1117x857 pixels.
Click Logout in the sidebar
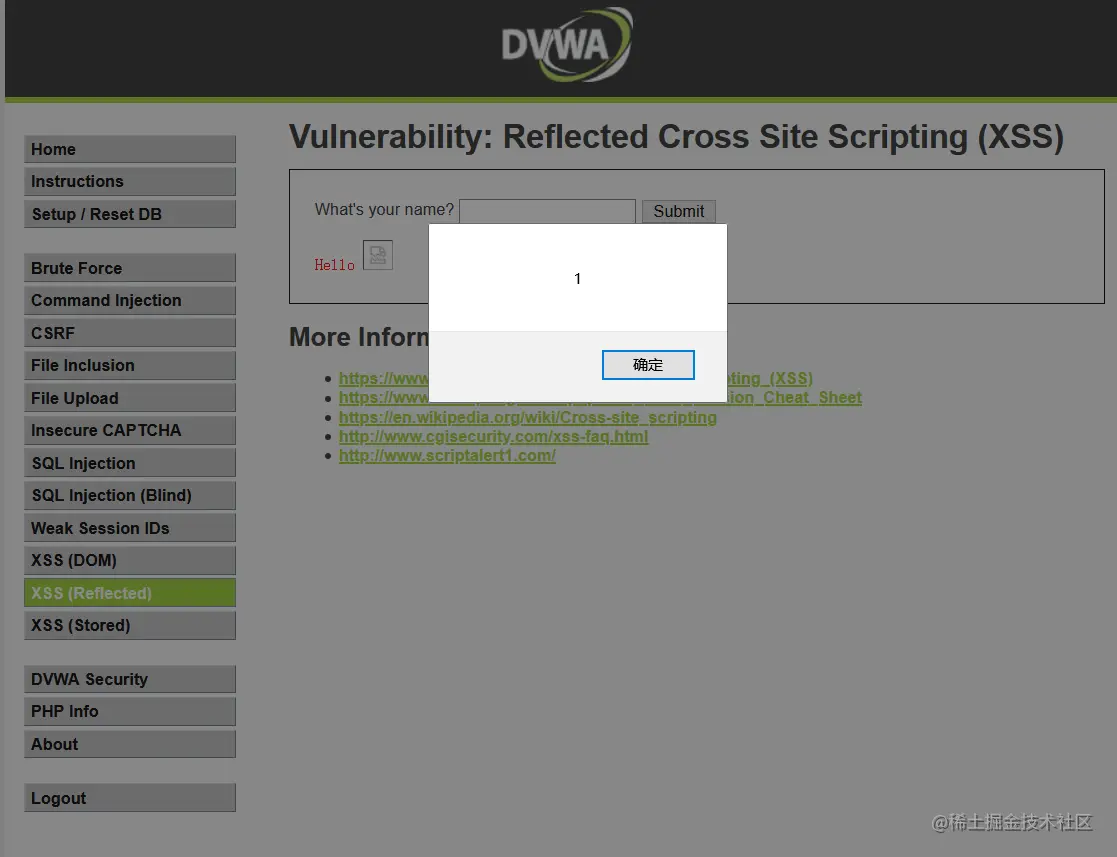[x=130, y=798]
